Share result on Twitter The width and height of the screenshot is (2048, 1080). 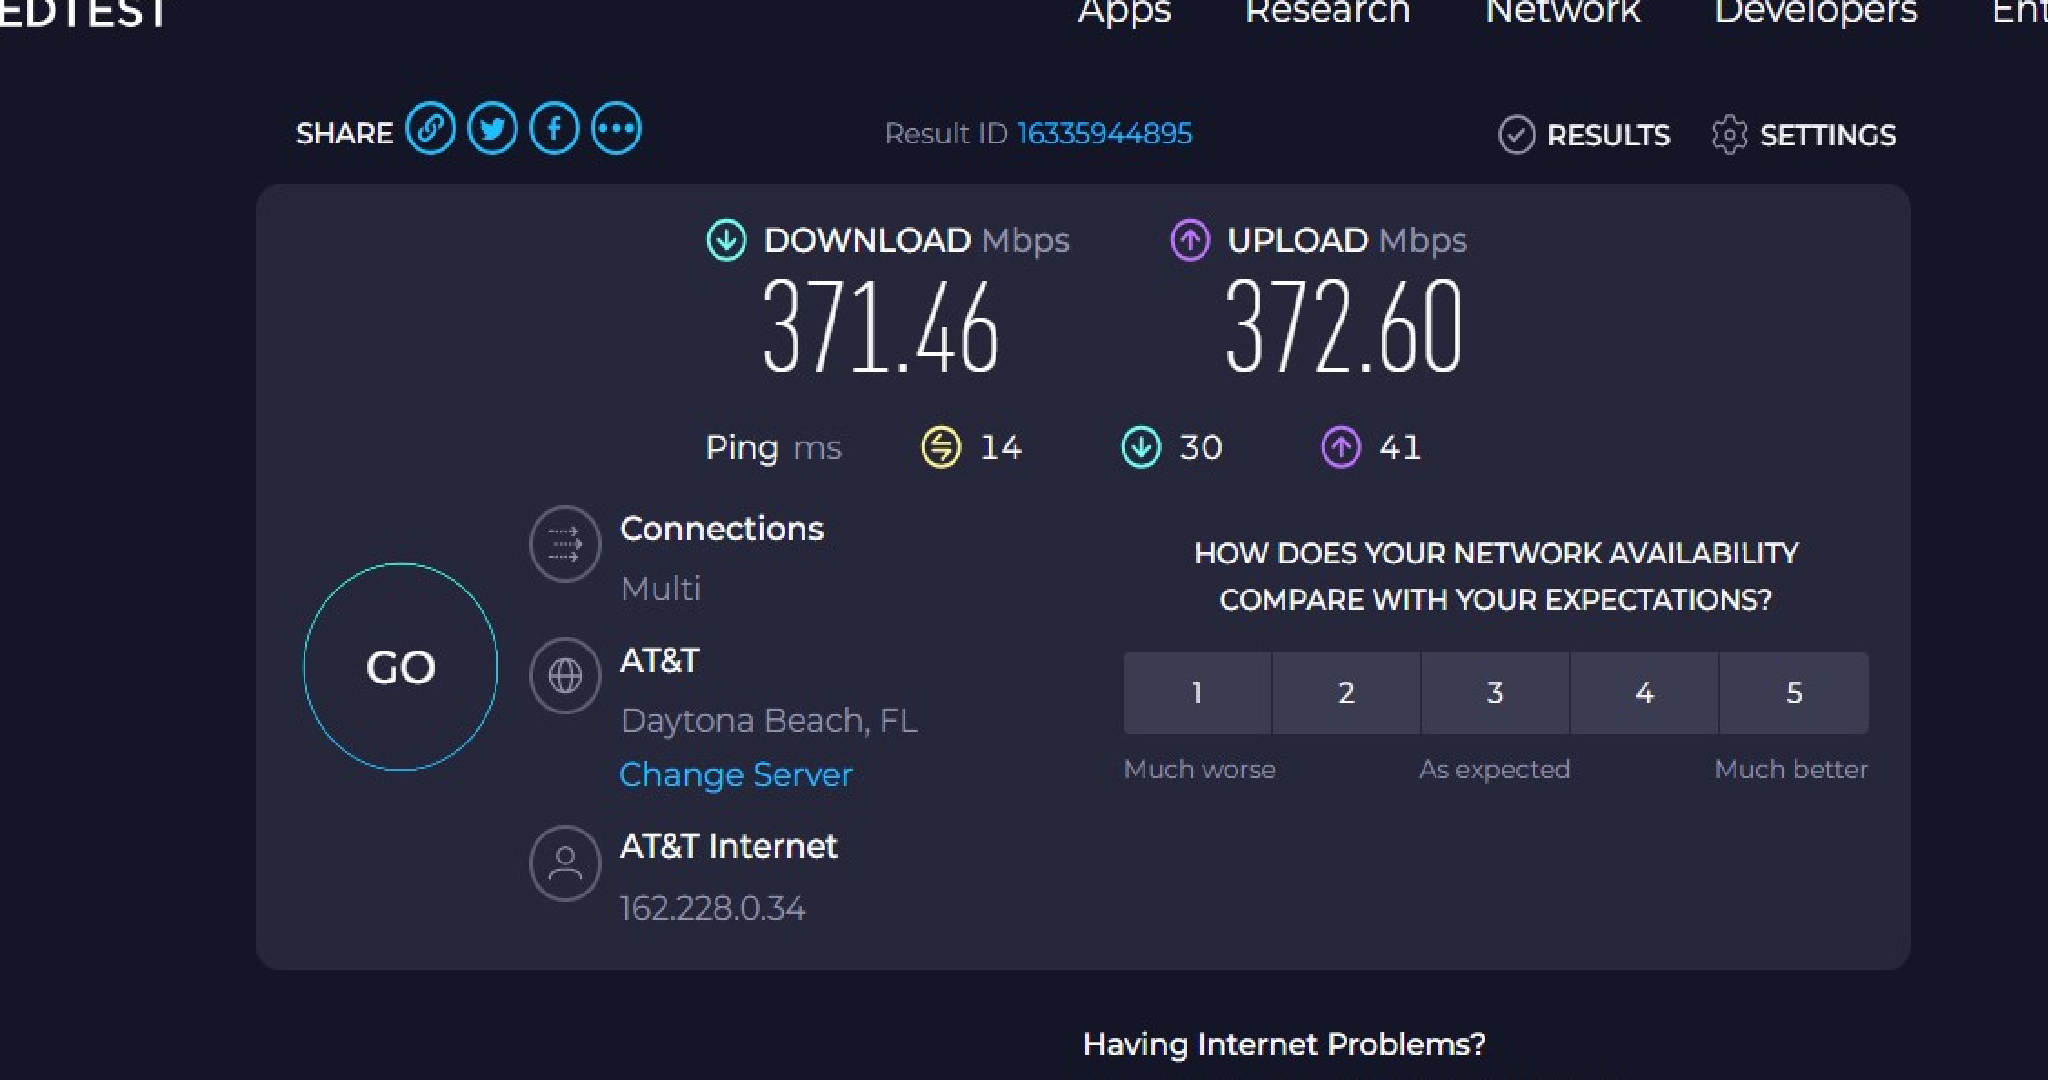click(492, 130)
